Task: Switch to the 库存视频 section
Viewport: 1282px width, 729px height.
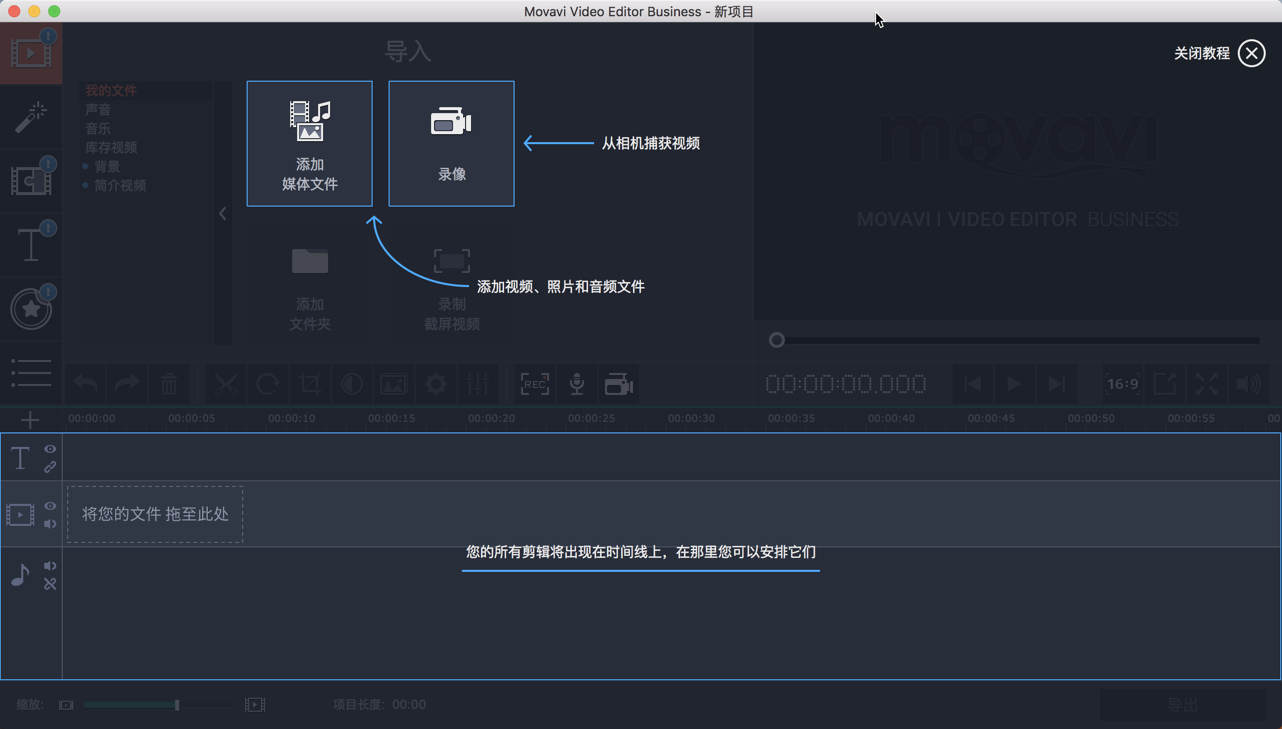Action: click(x=113, y=147)
